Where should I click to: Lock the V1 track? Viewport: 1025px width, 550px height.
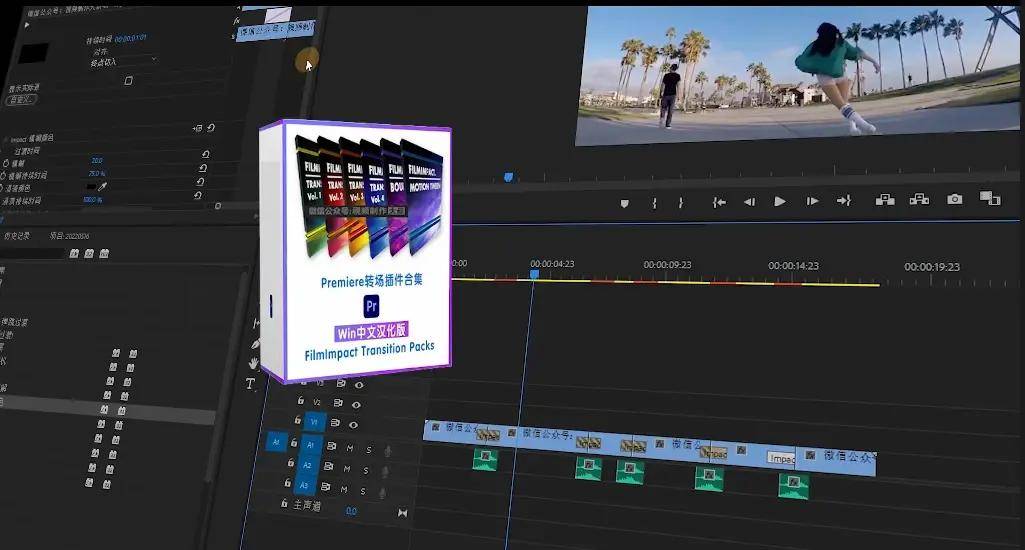(x=297, y=420)
